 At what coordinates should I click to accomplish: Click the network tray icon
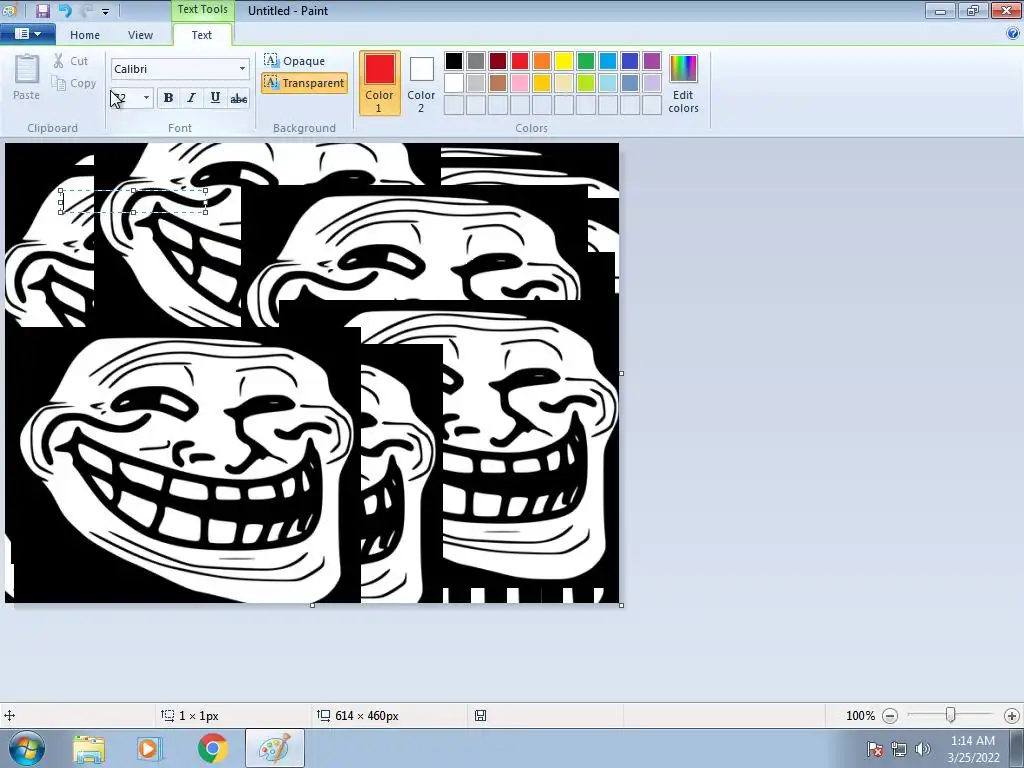point(899,749)
